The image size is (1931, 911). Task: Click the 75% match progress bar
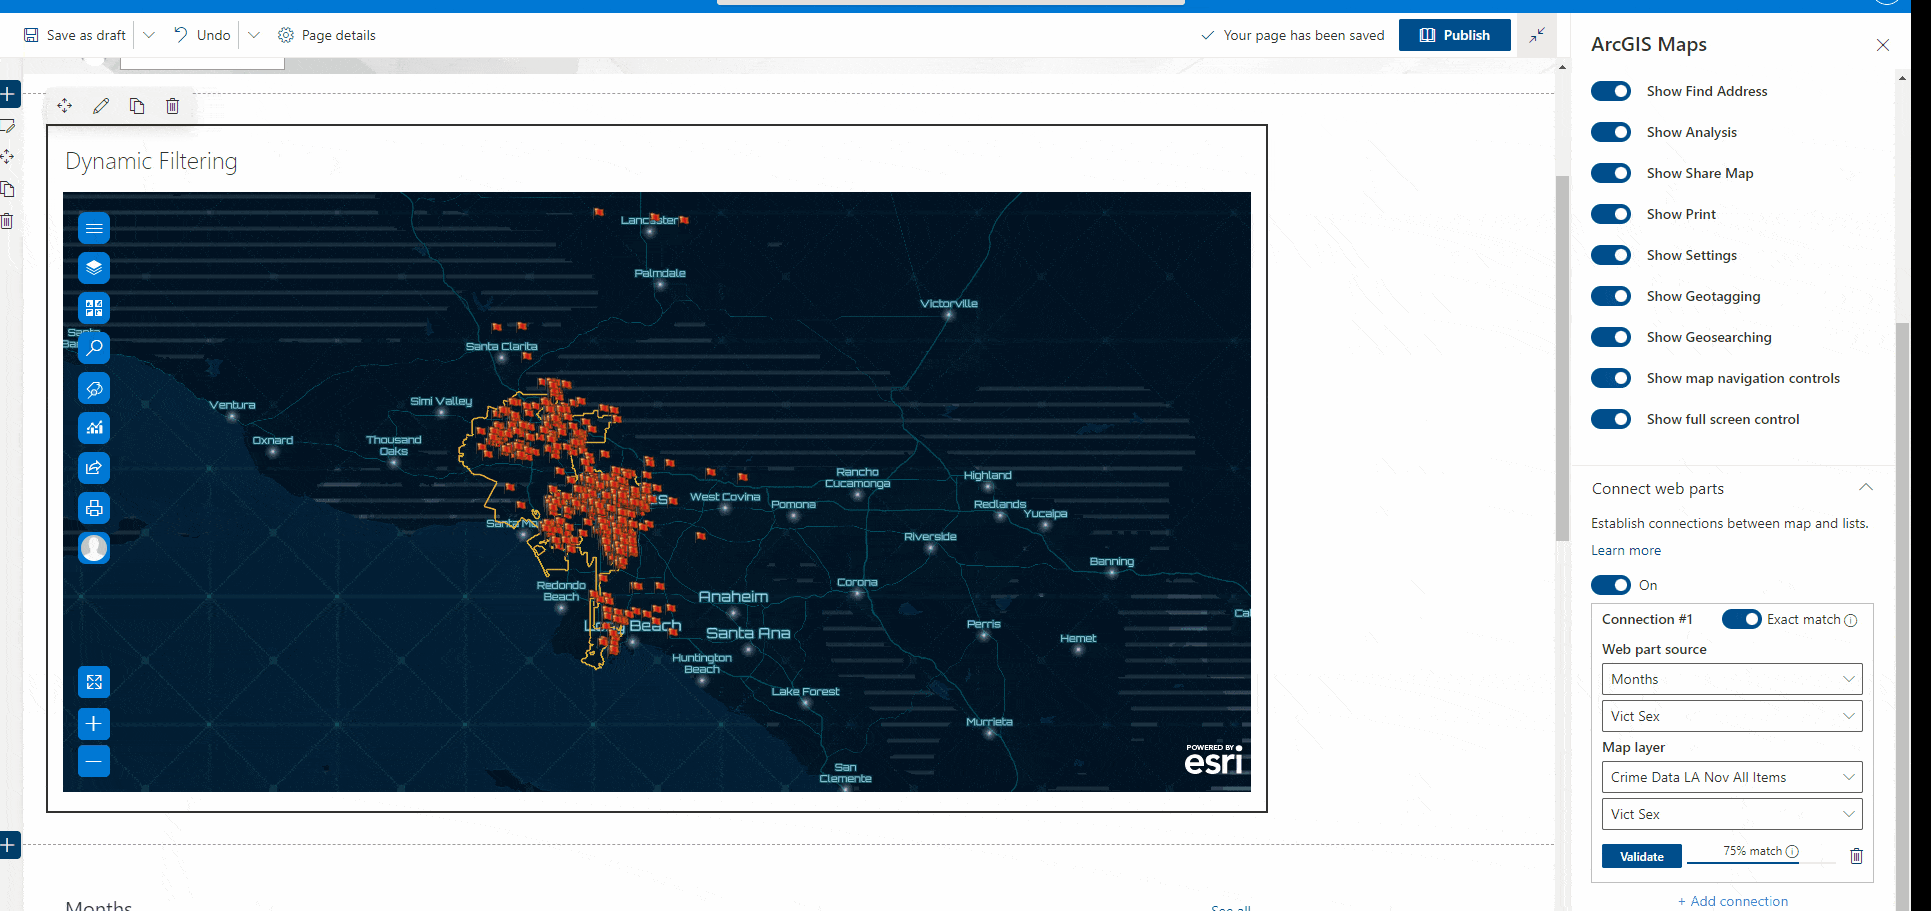tap(1761, 863)
